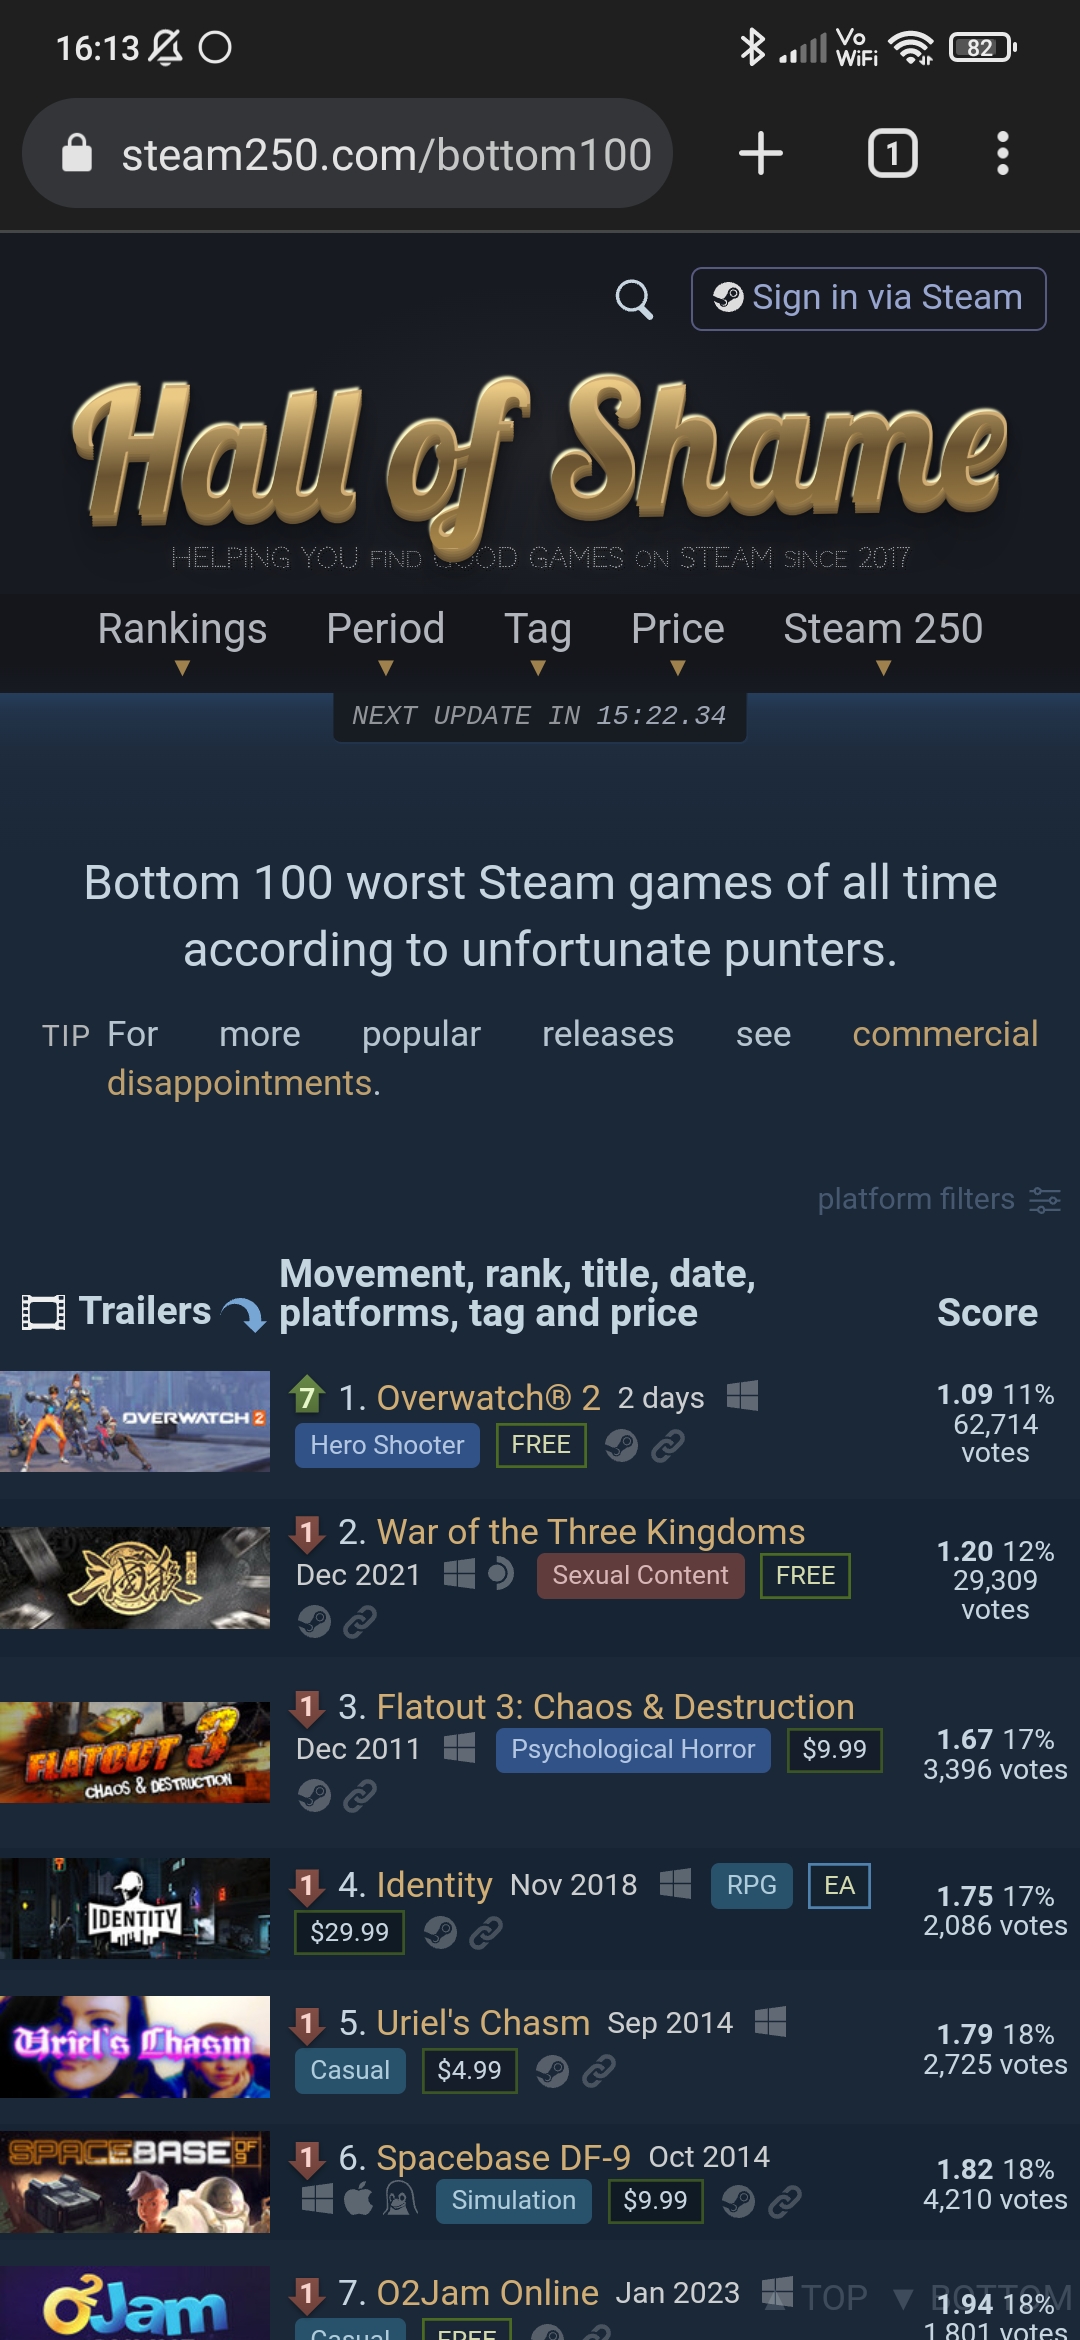This screenshot has width=1080, height=2340.
Task: Expand the Rankings dropdown menu
Action: (x=182, y=640)
